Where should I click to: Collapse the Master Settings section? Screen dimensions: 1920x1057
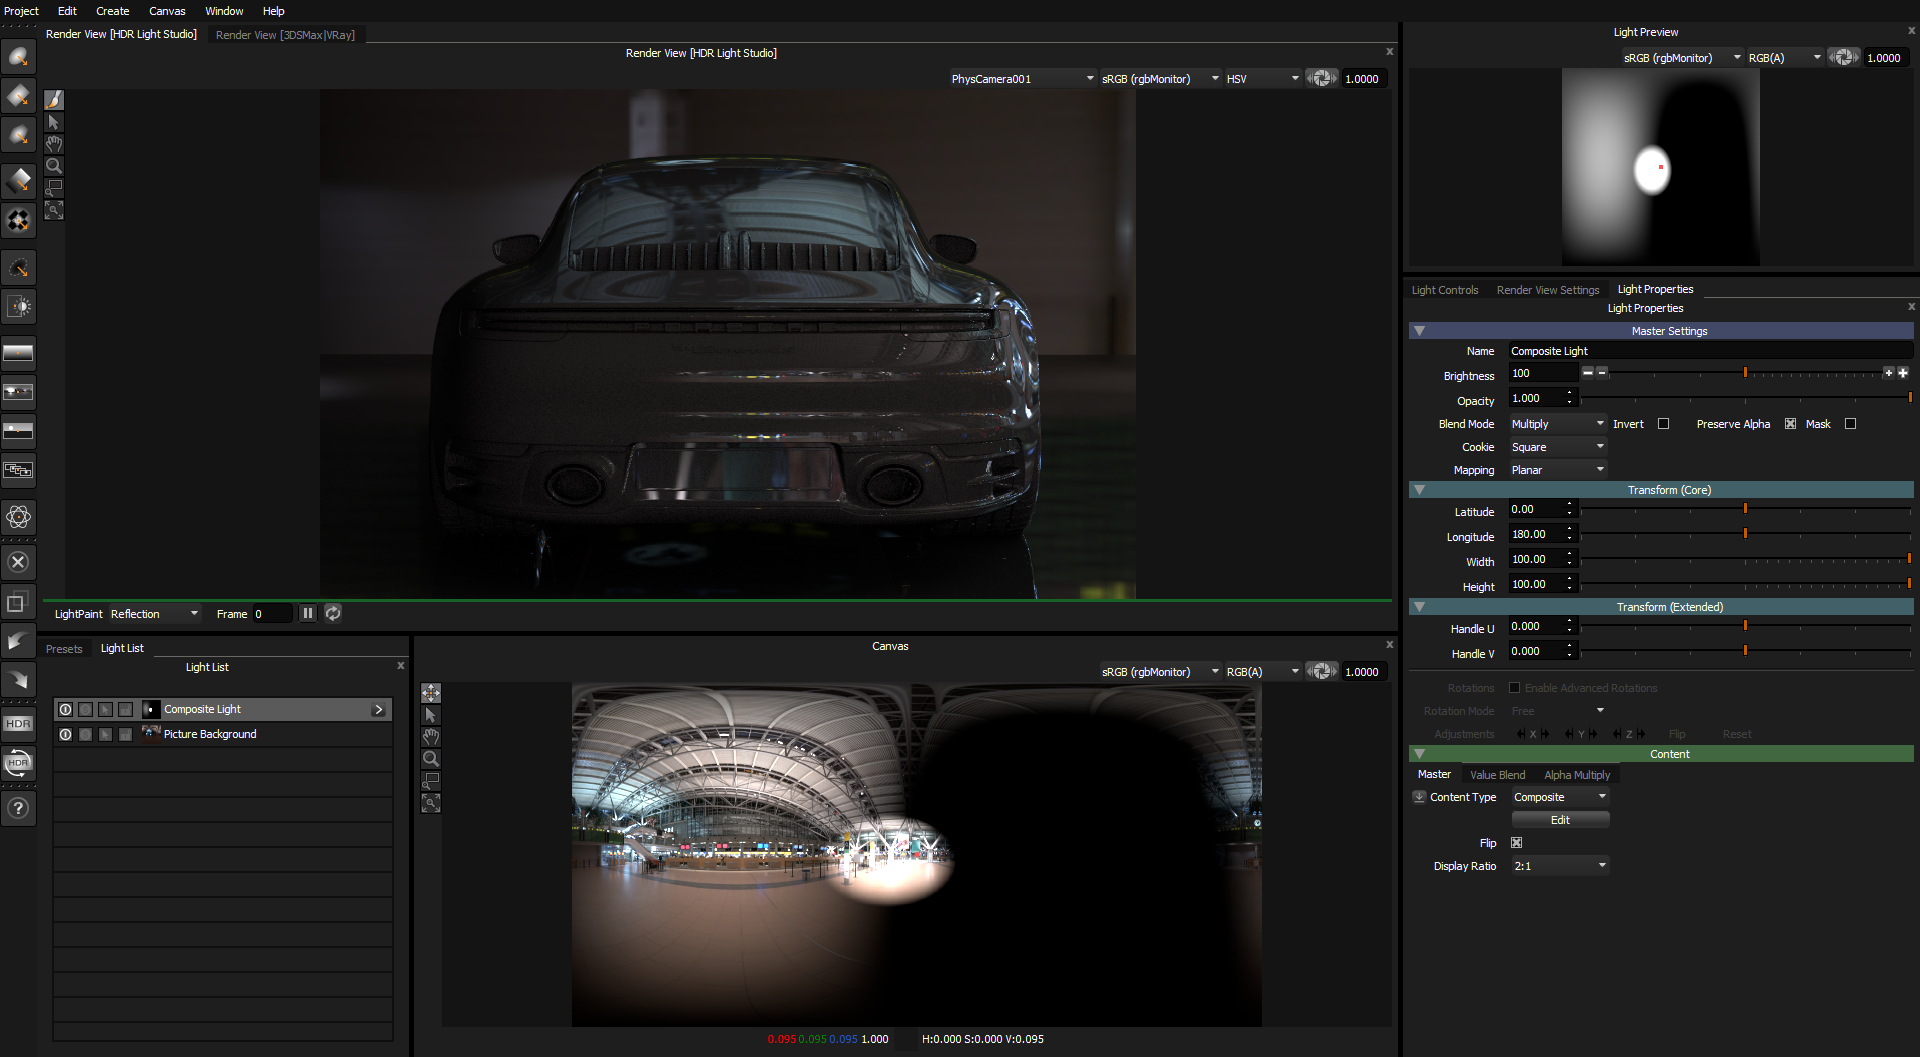coord(1419,331)
